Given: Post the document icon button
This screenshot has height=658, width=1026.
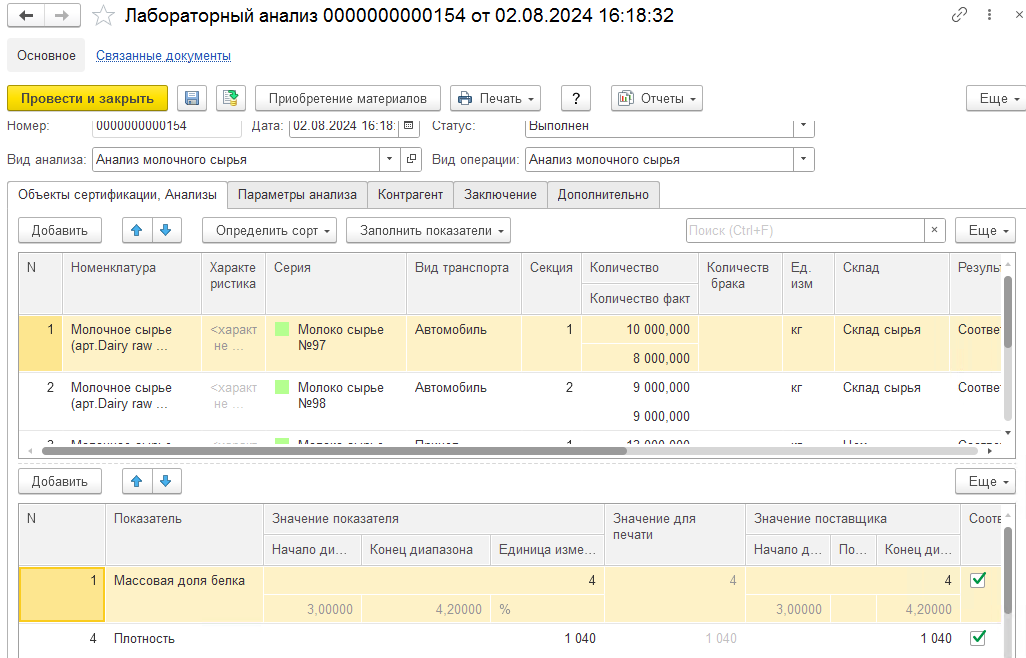Looking at the screenshot, I should point(230,99).
